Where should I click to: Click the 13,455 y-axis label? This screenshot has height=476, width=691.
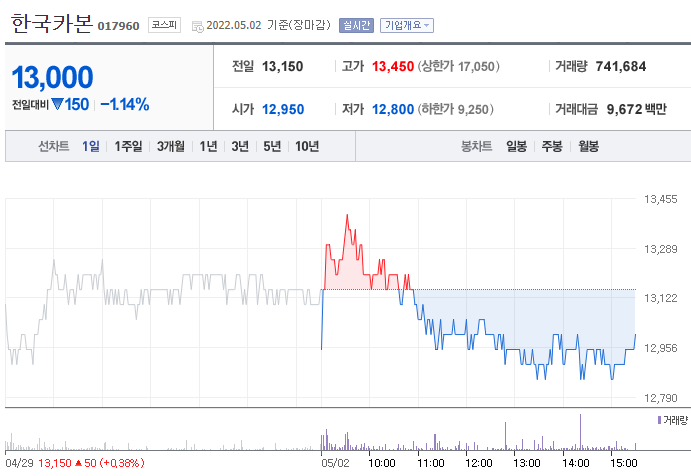pos(661,199)
